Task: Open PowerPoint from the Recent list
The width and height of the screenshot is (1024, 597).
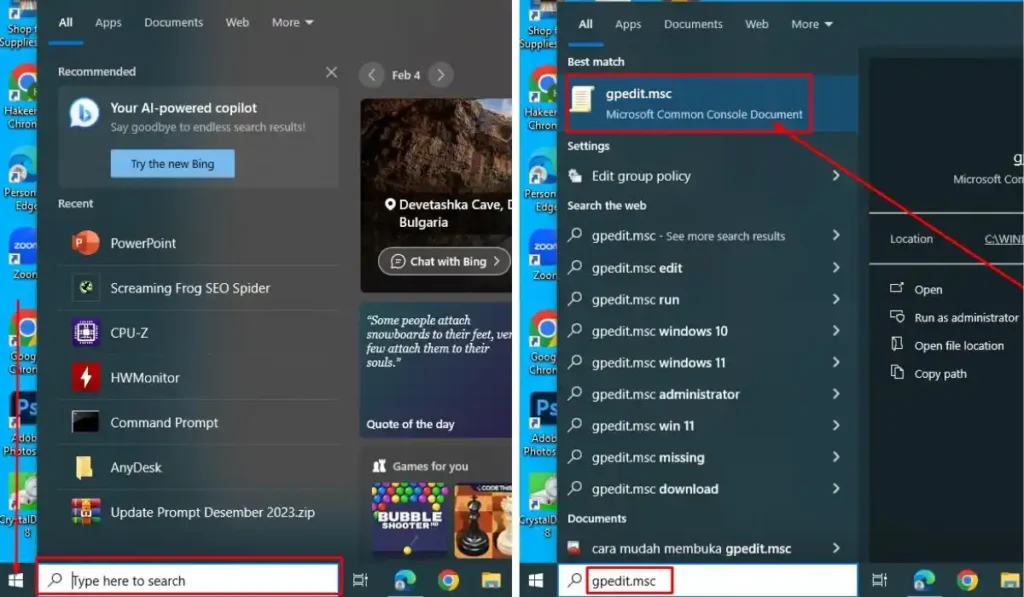Action: [199, 243]
